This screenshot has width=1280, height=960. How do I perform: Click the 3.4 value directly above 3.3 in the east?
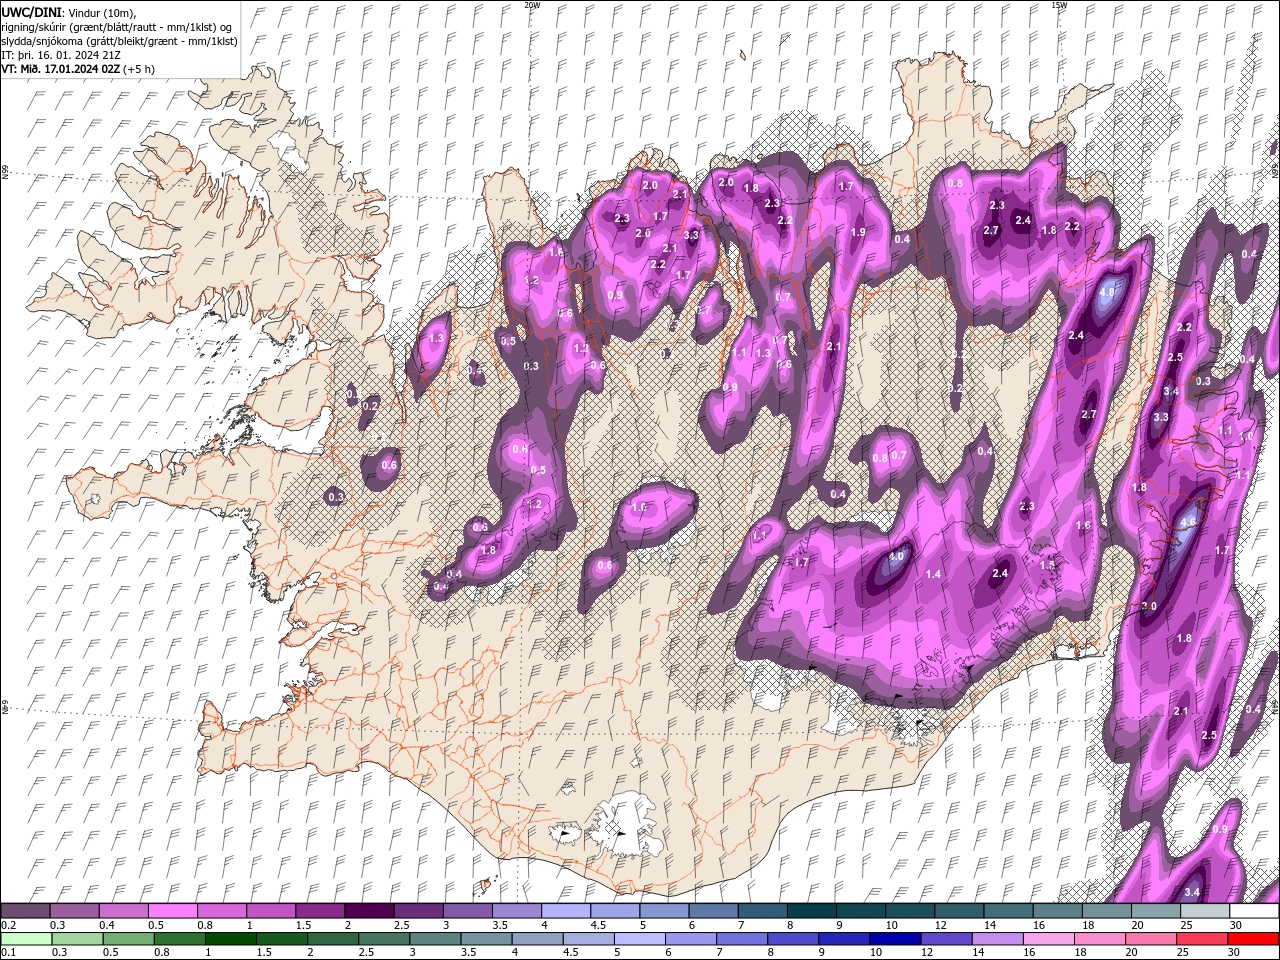pos(1171,391)
